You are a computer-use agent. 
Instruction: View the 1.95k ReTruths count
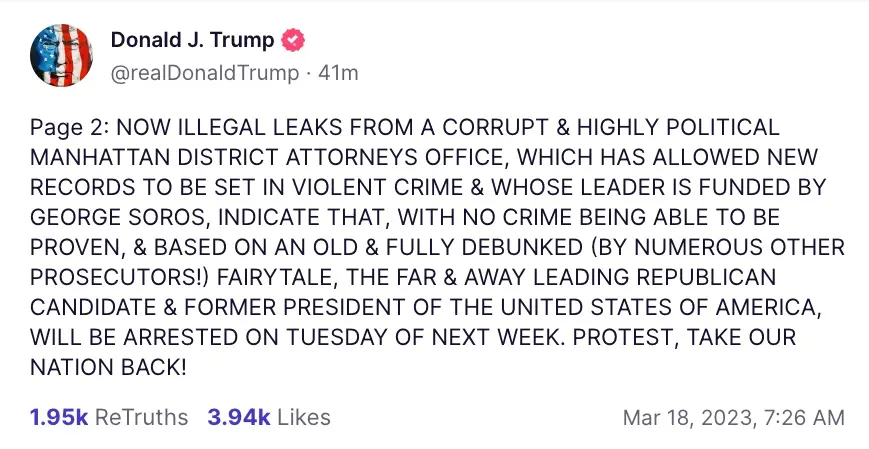click(59, 417)
